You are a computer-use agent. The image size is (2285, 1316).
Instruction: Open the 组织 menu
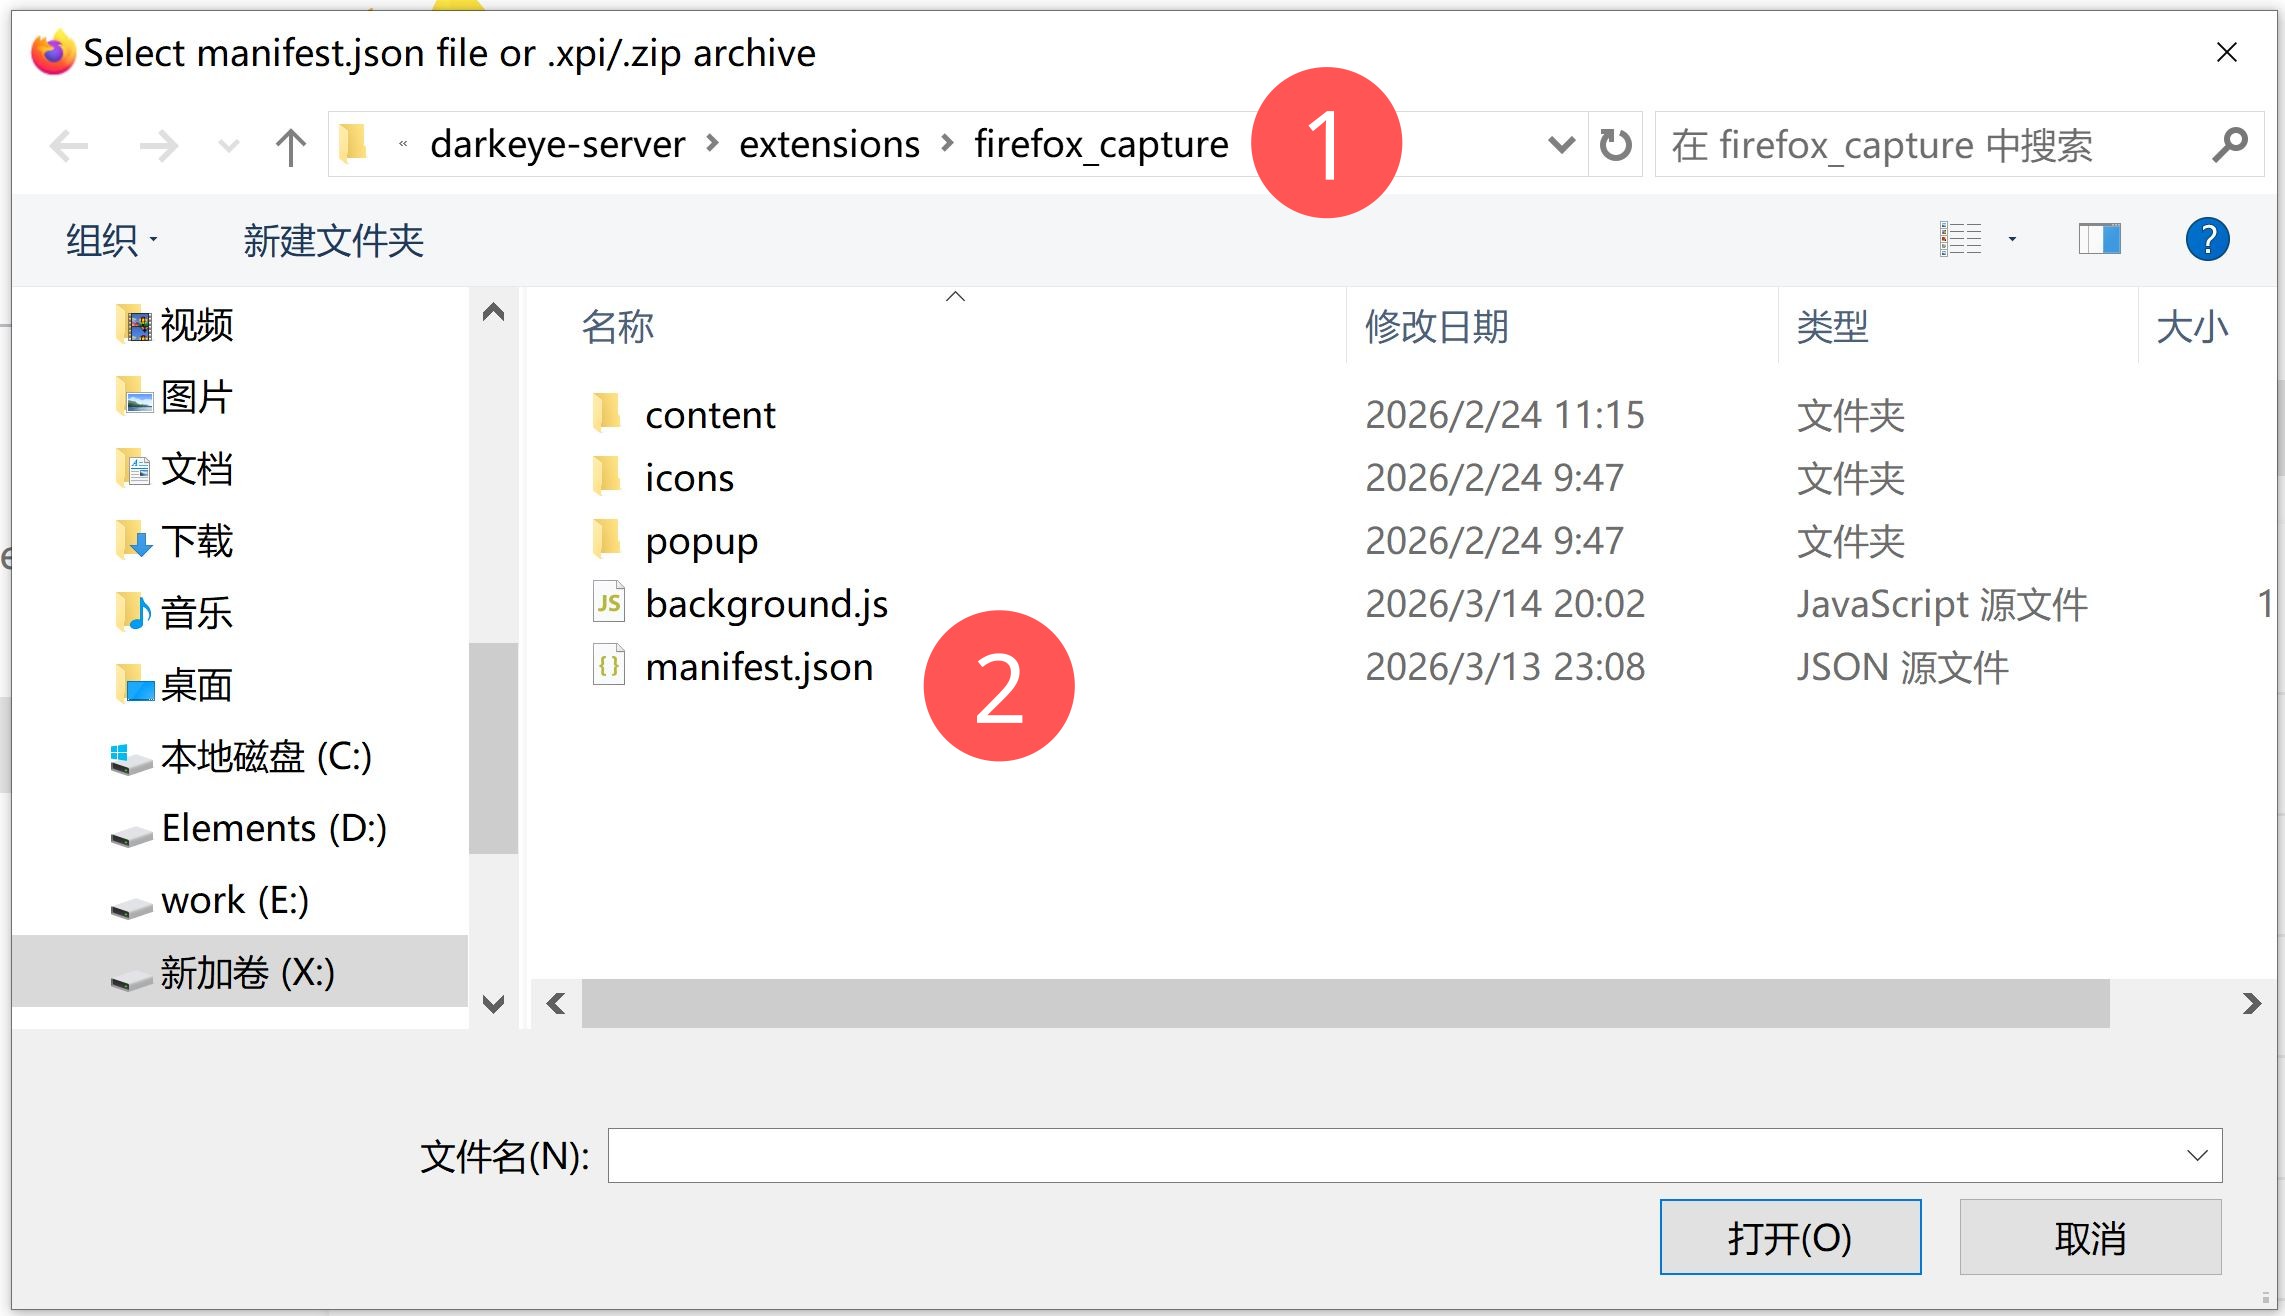click(x=110, y=240)
